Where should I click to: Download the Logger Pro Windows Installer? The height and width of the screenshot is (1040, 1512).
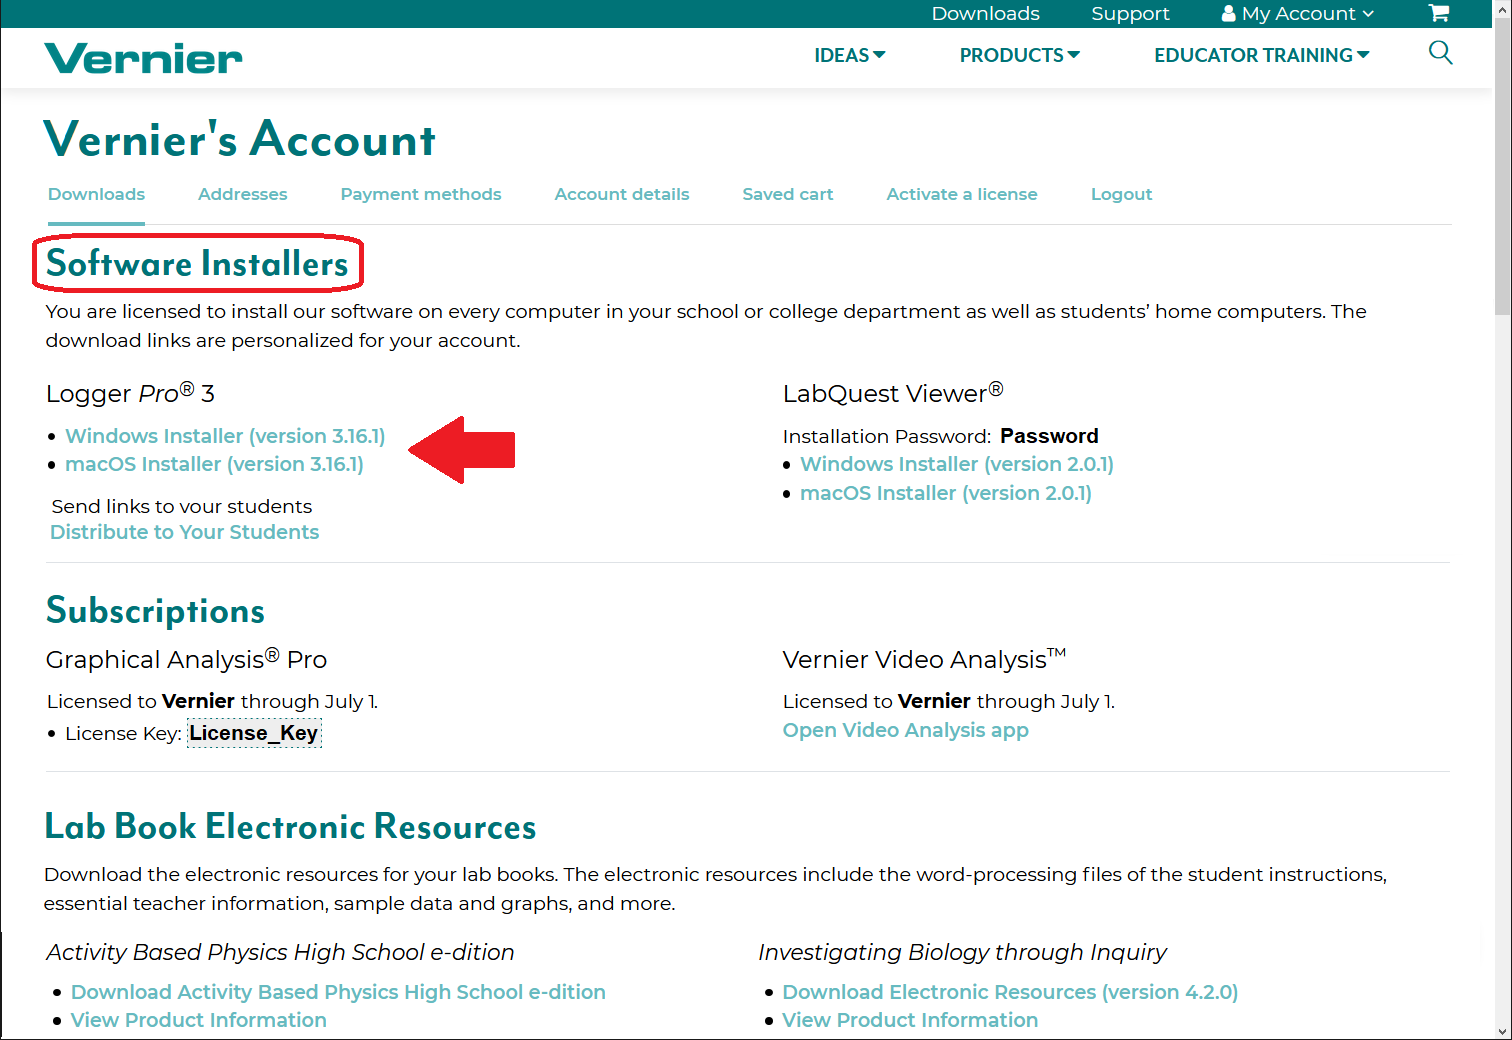pos(224,436)
